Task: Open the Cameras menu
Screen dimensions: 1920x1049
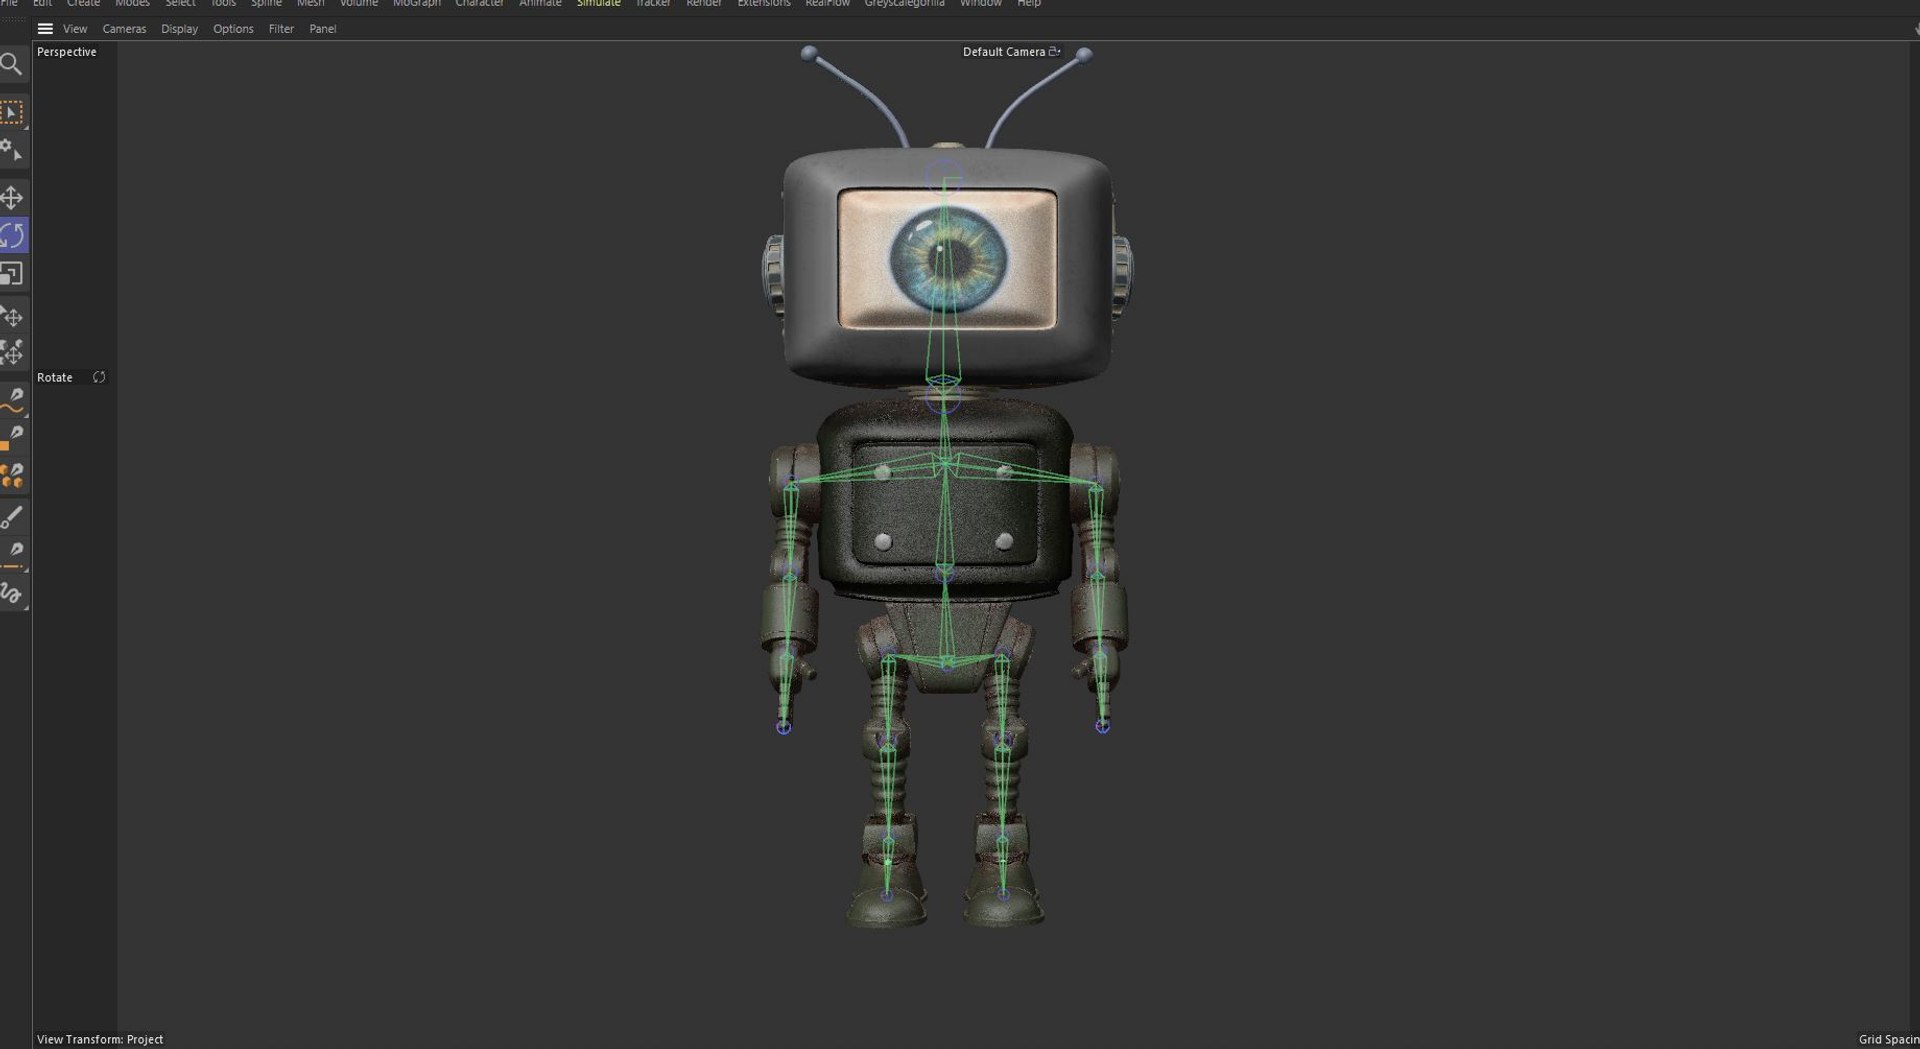Action: click(x=124, y=29)
